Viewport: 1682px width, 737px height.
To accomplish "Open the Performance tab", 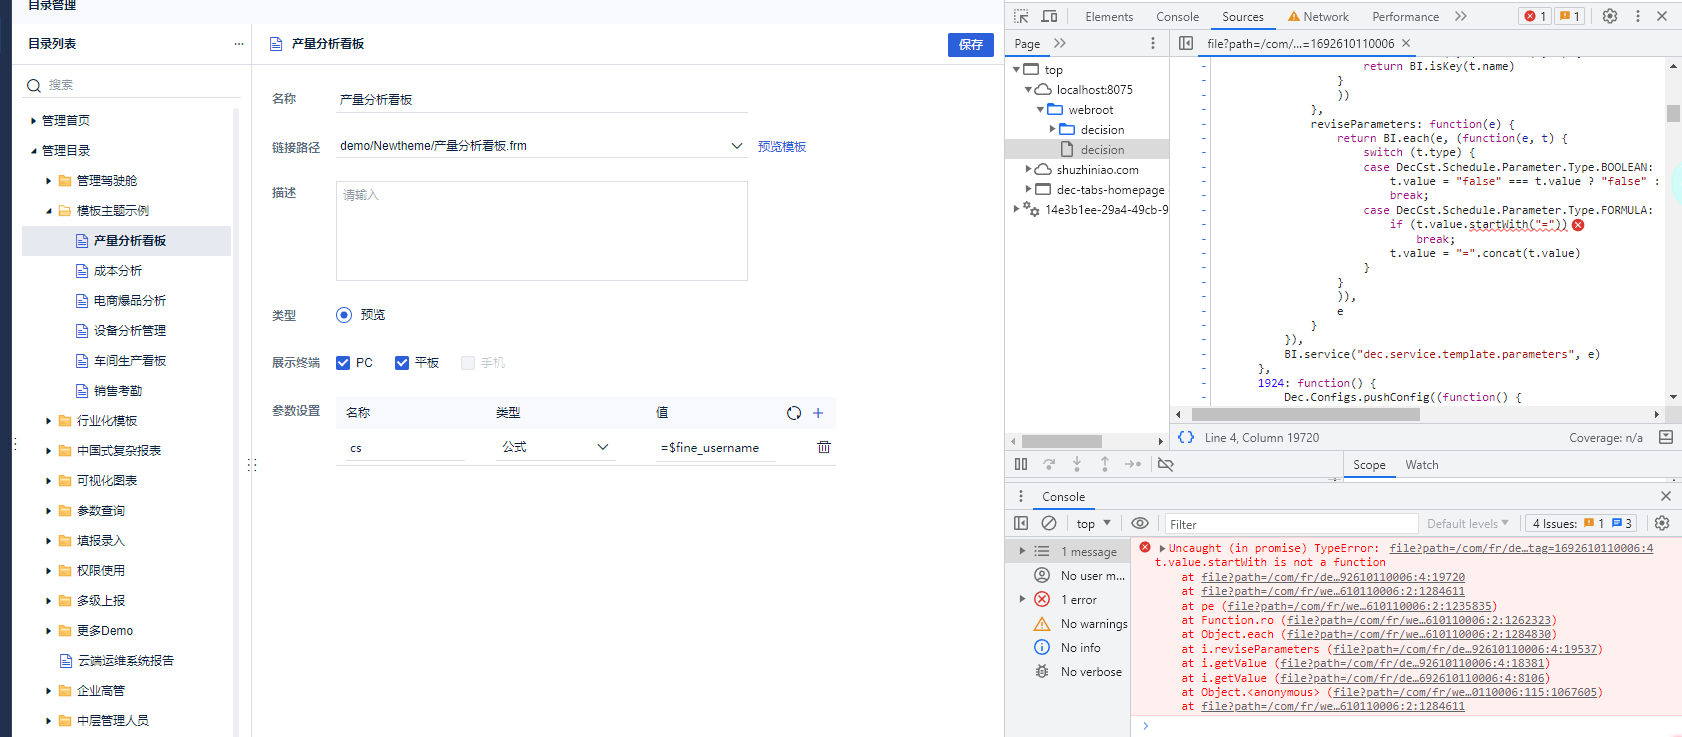I will point(1405,16).
